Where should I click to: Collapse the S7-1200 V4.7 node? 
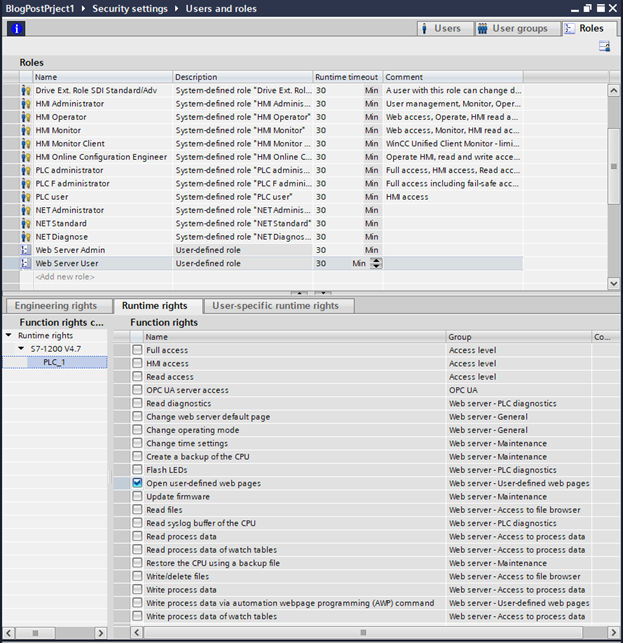click(x=21, y=349)
